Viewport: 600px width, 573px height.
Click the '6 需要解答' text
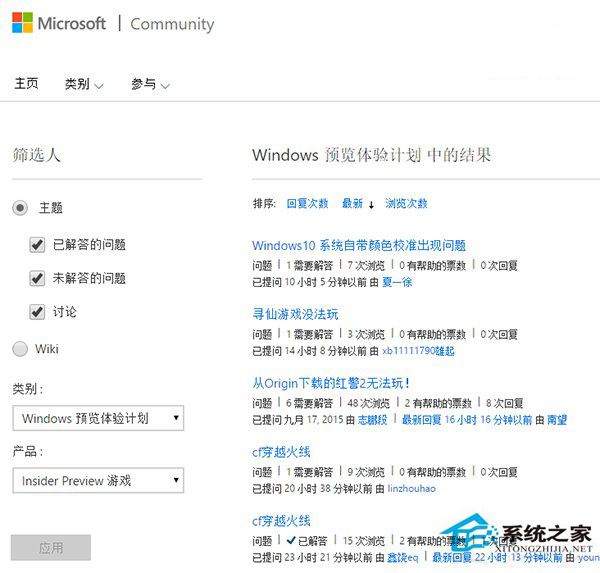coord(309,403)
